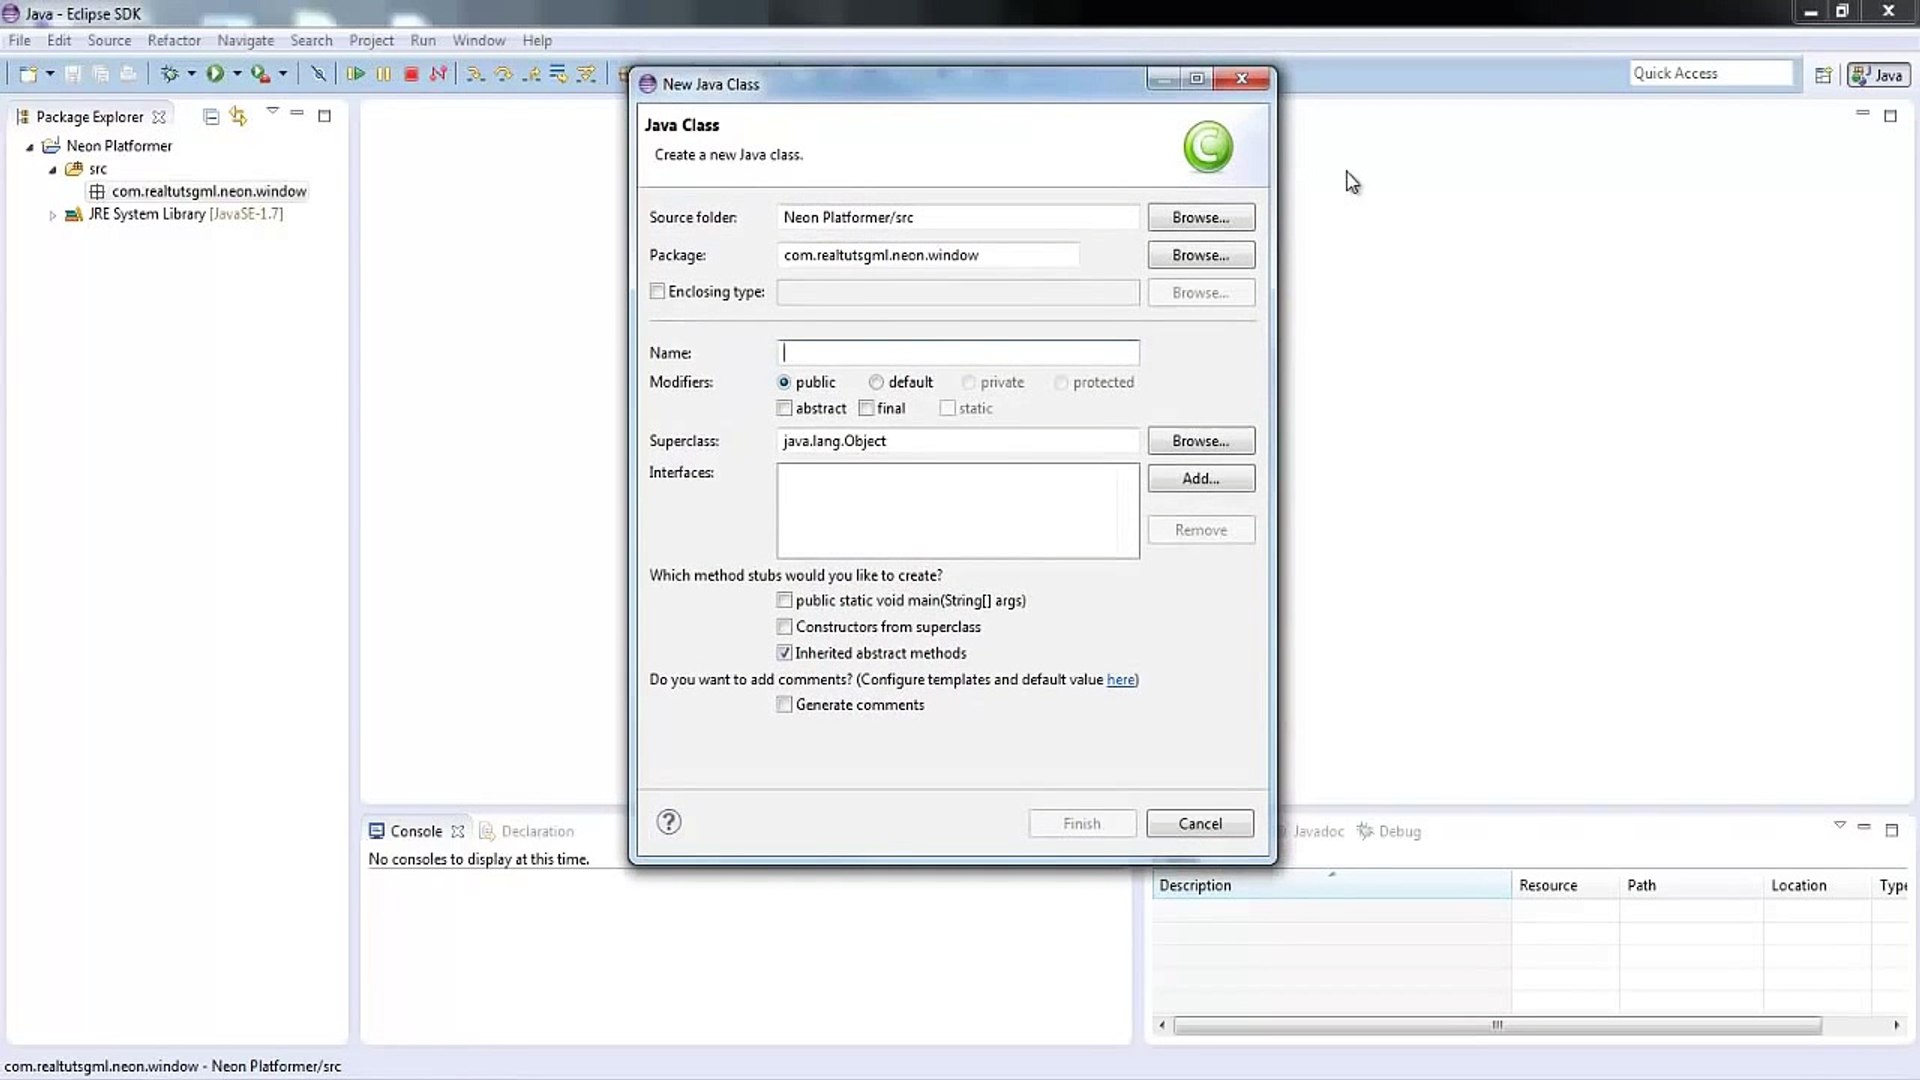Viewport: 1920px width, 1080px height.
Task: Click the Suspend (pause) debug icon
Action: (x=383, y=73)
